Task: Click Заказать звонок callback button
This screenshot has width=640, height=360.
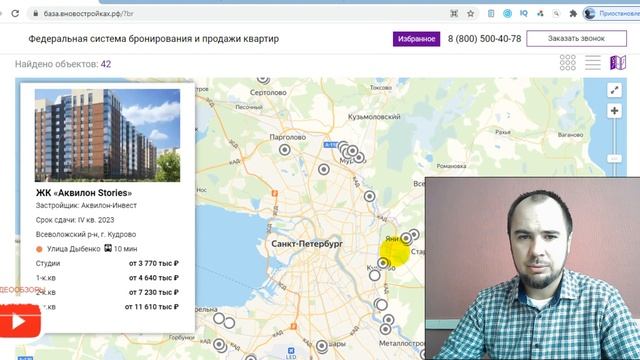Action: pos(576,38)
